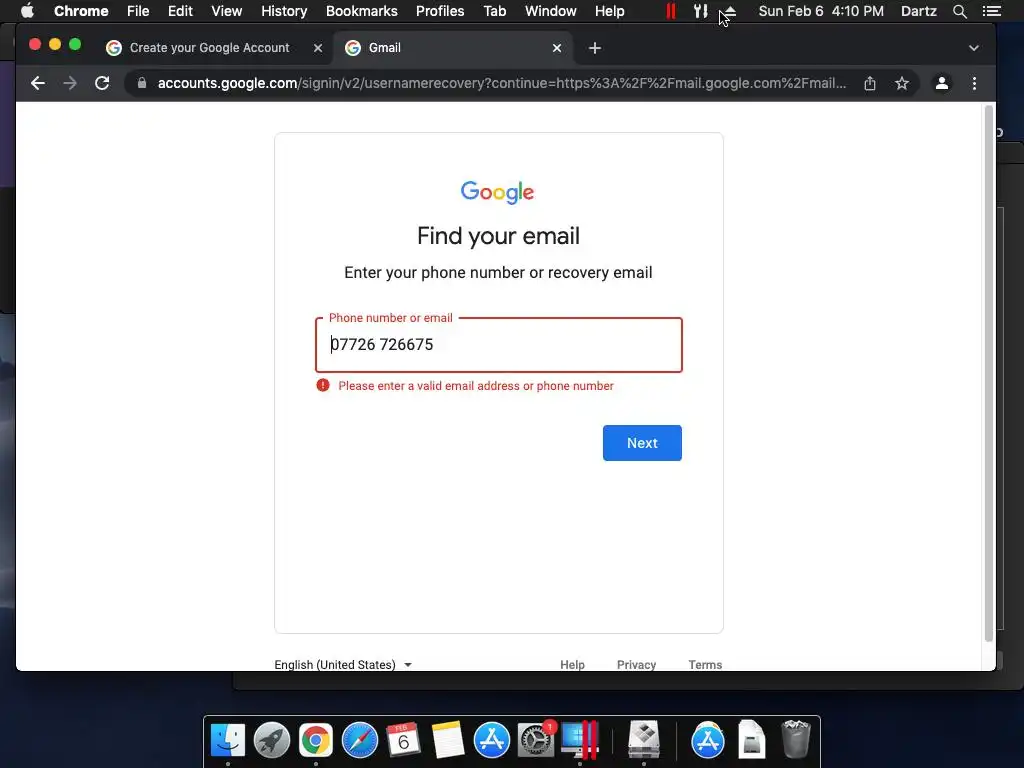Open the Window menu
Viewport: 1024px width, 768px height.
[551, 11]
